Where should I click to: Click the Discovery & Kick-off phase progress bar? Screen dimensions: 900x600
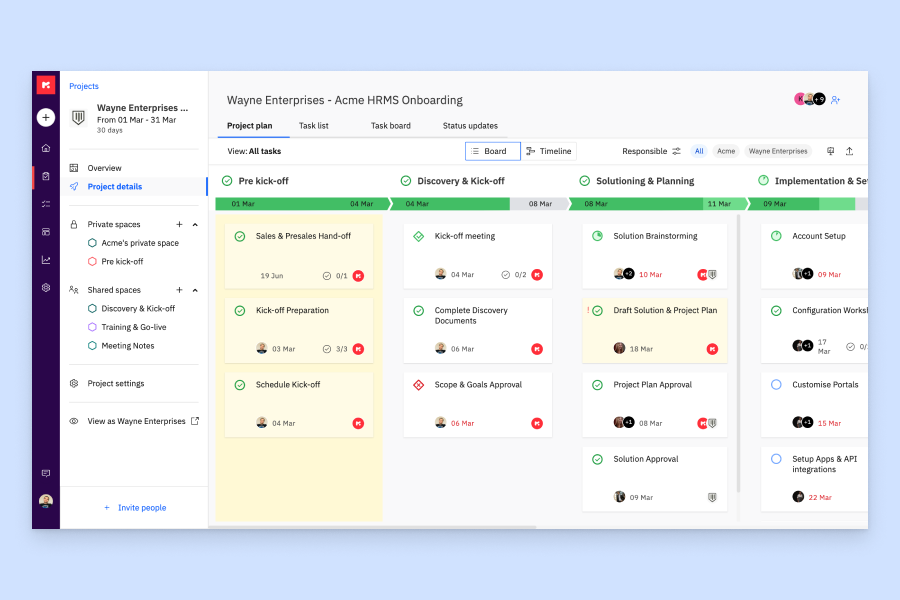point(479,204)
